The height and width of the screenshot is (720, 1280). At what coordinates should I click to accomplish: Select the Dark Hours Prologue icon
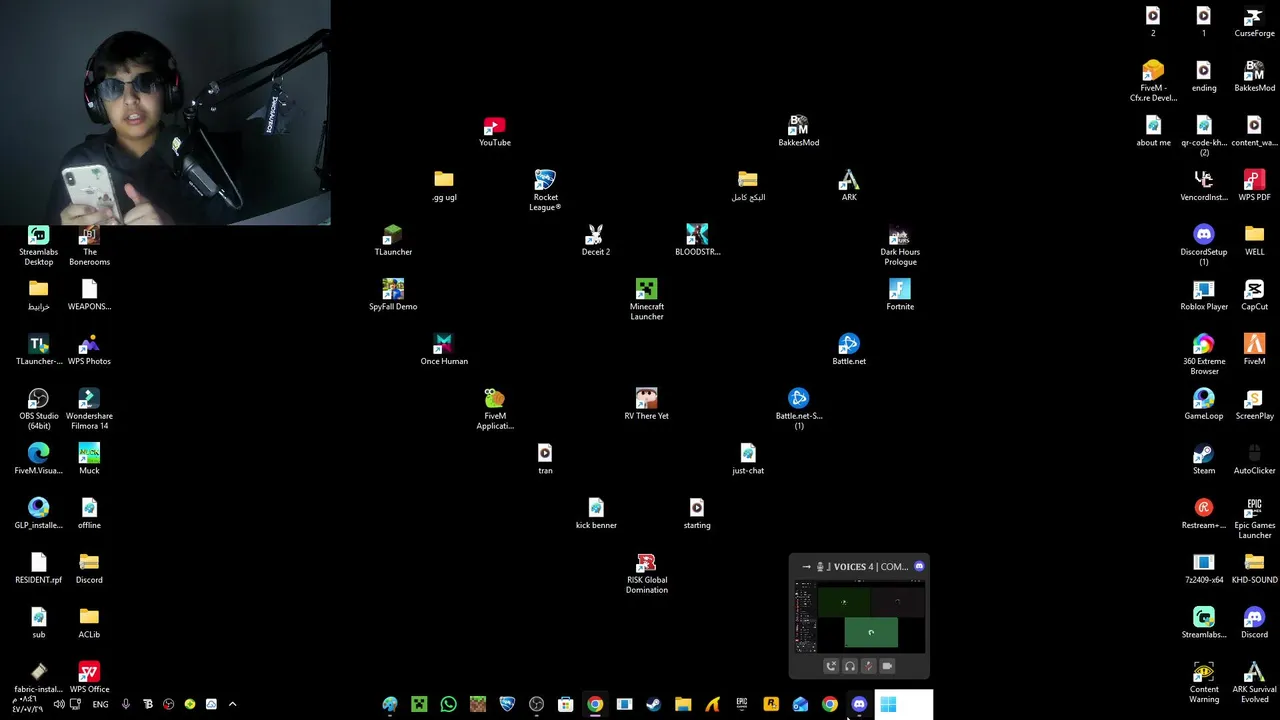pos(899,245)
